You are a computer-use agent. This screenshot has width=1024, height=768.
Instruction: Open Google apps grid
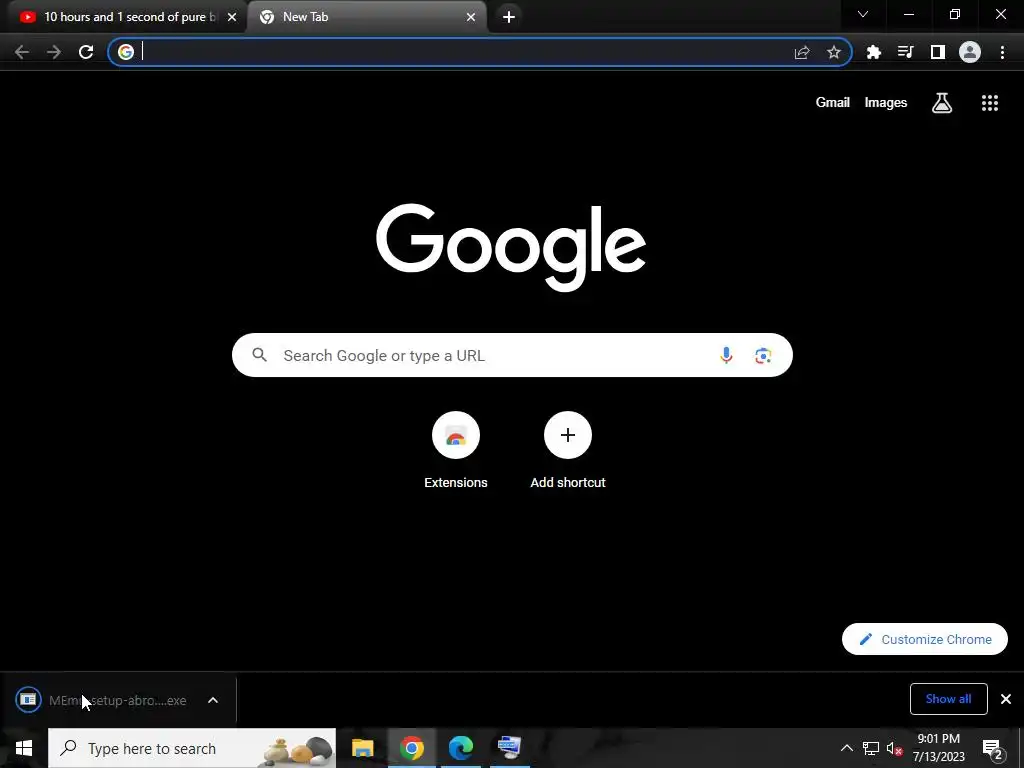990,103
